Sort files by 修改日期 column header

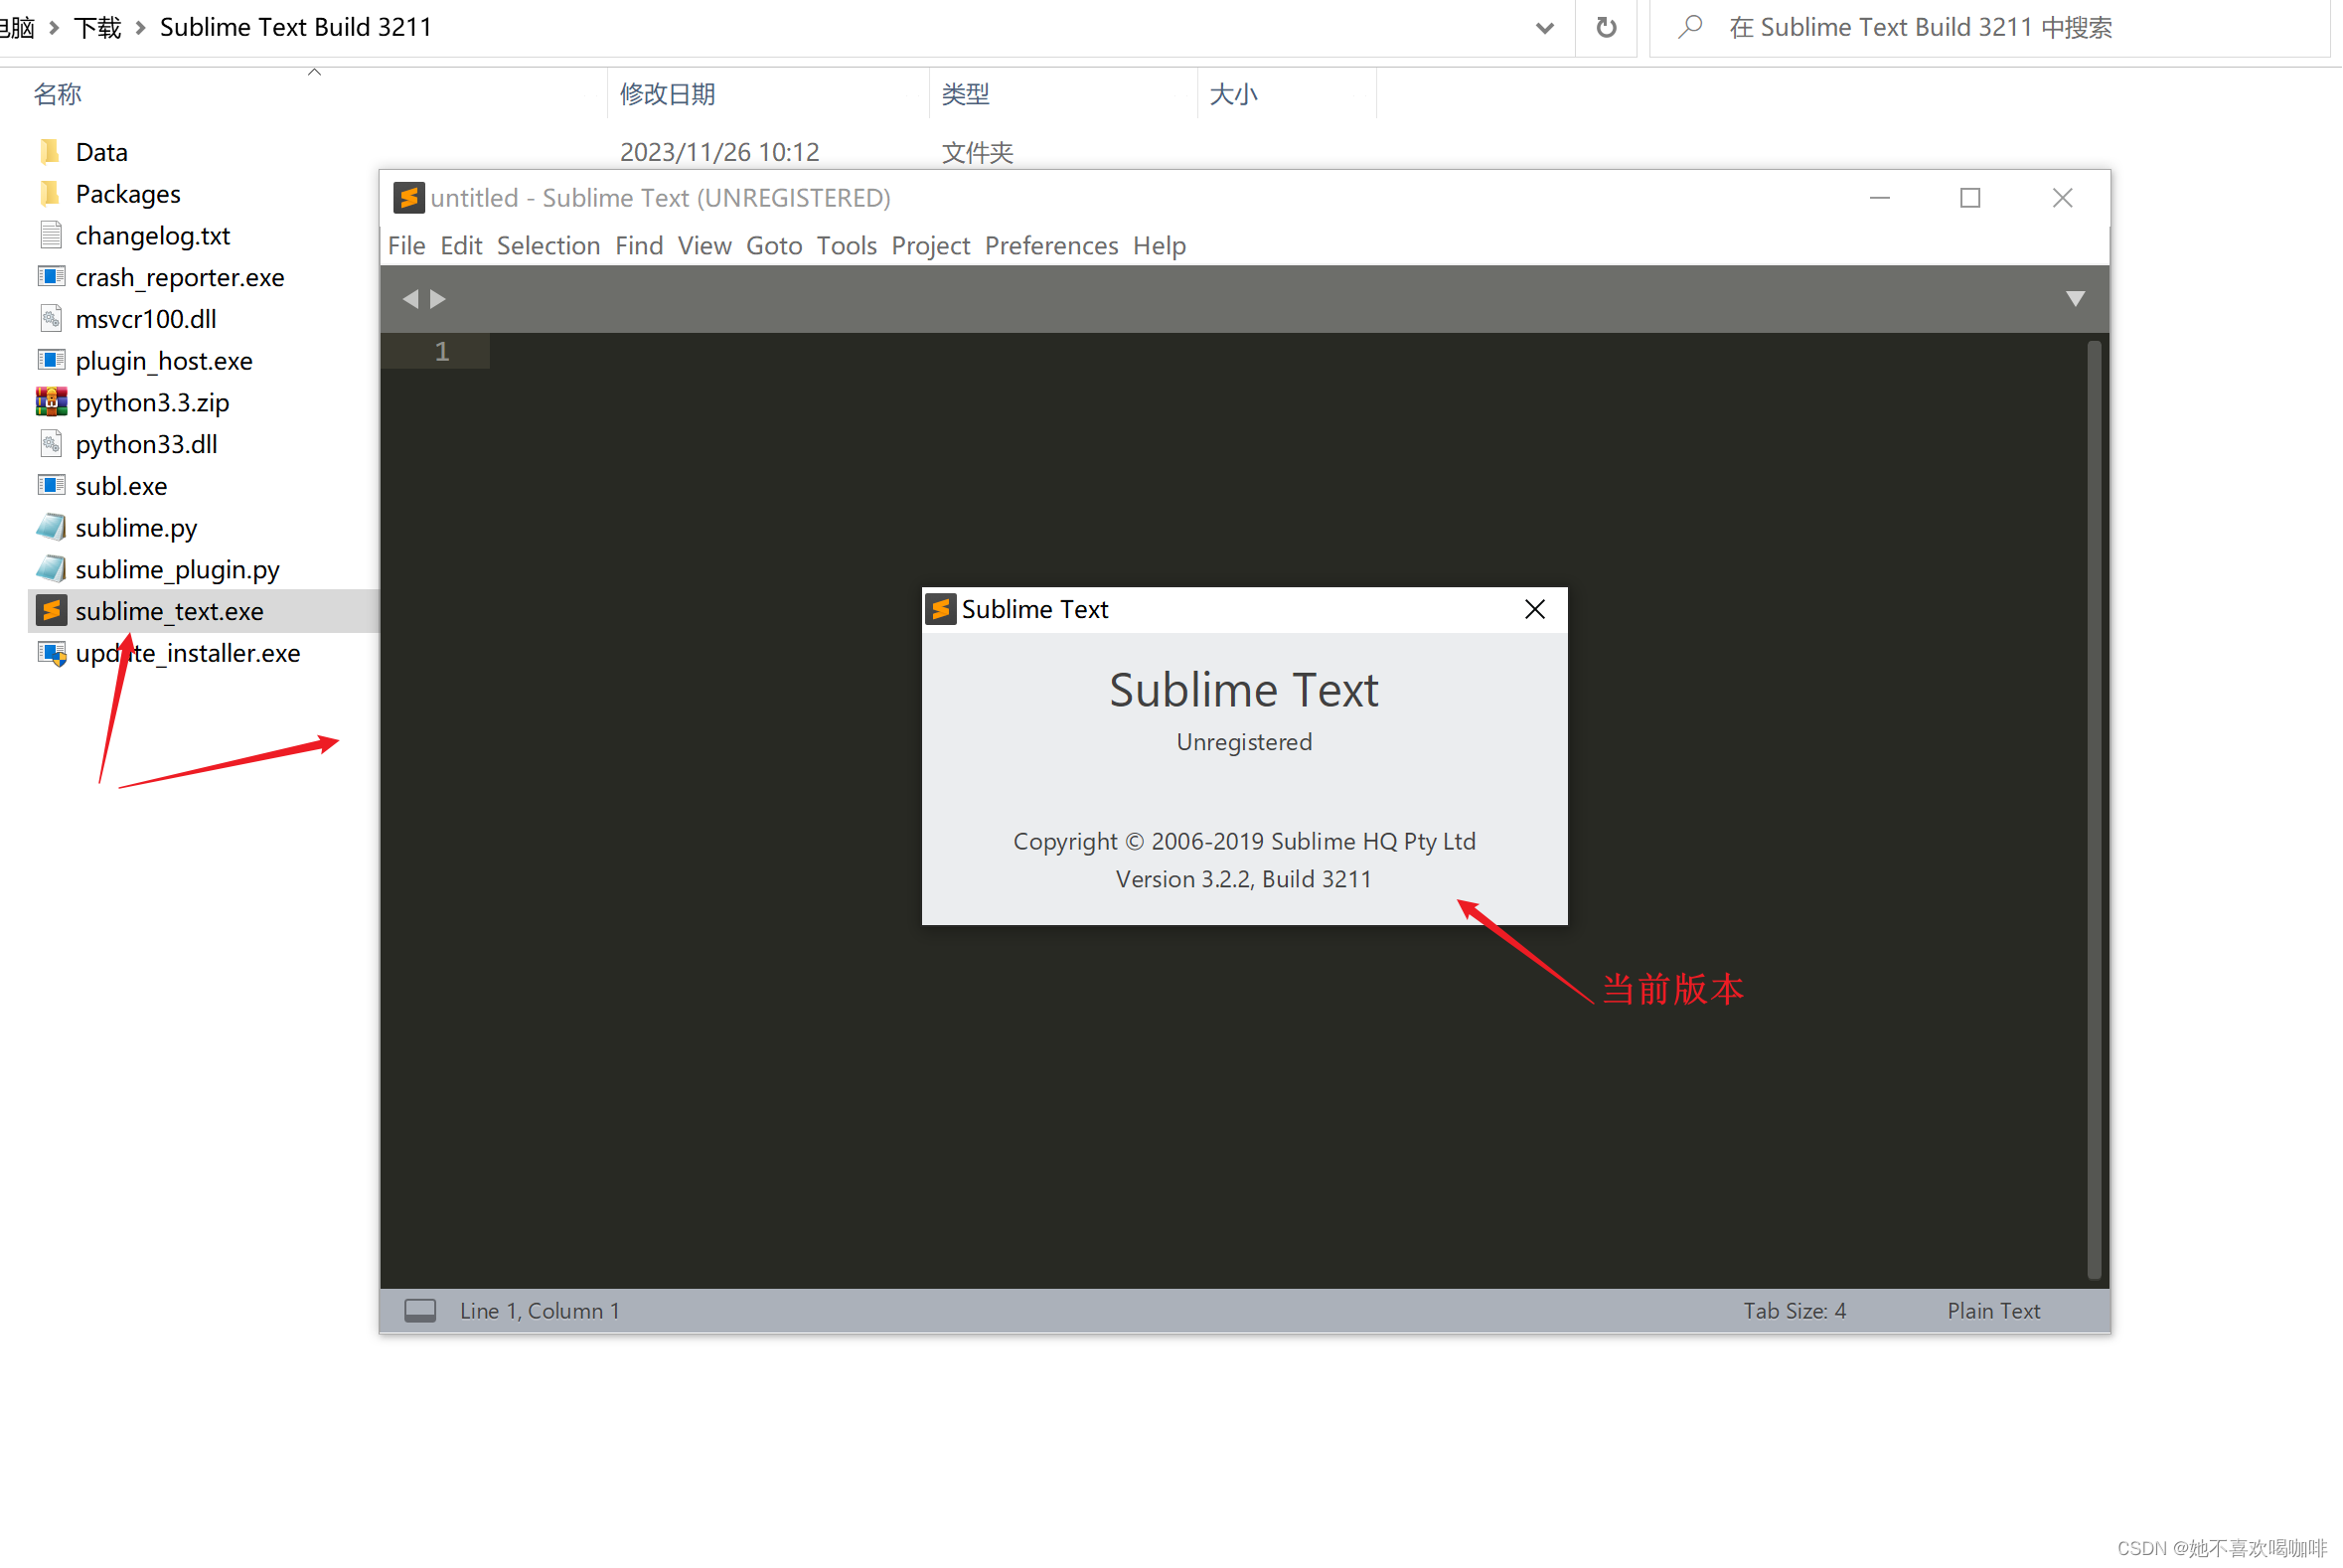point(667,94)
